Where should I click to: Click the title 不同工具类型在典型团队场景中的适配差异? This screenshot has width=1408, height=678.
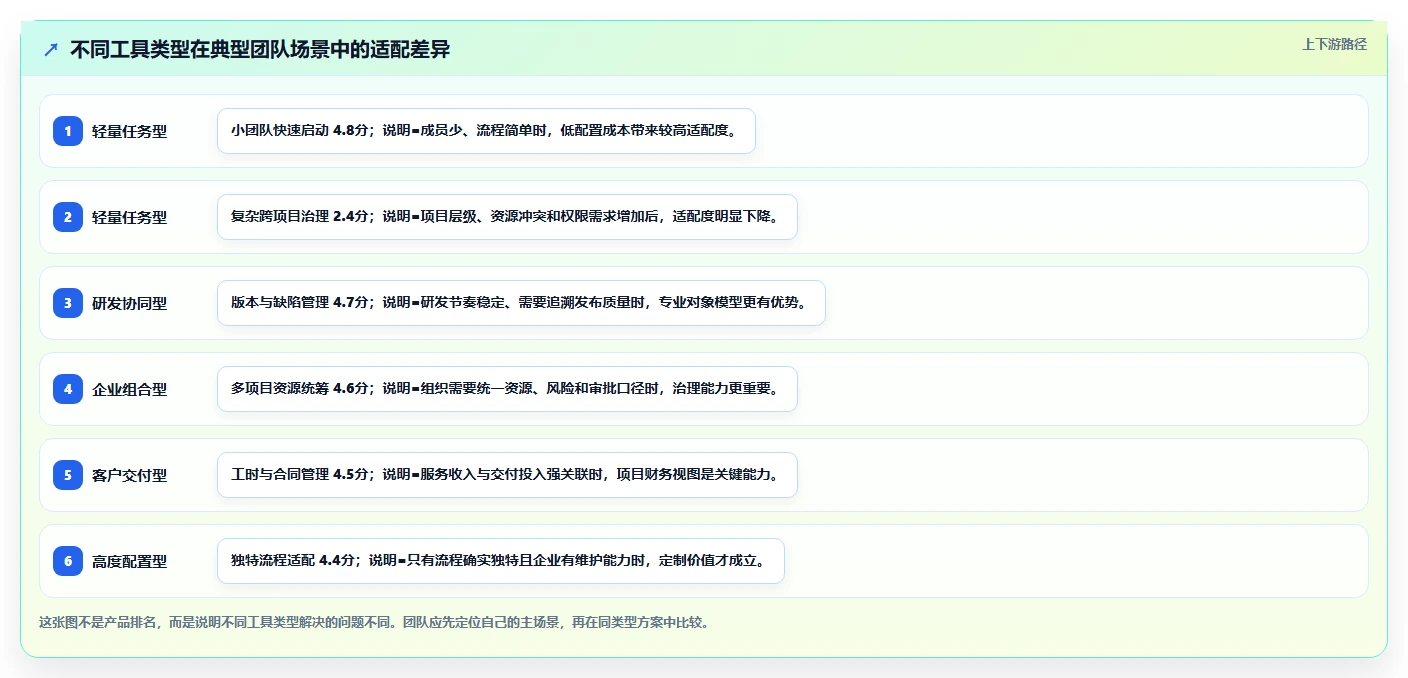pos(260,50)
